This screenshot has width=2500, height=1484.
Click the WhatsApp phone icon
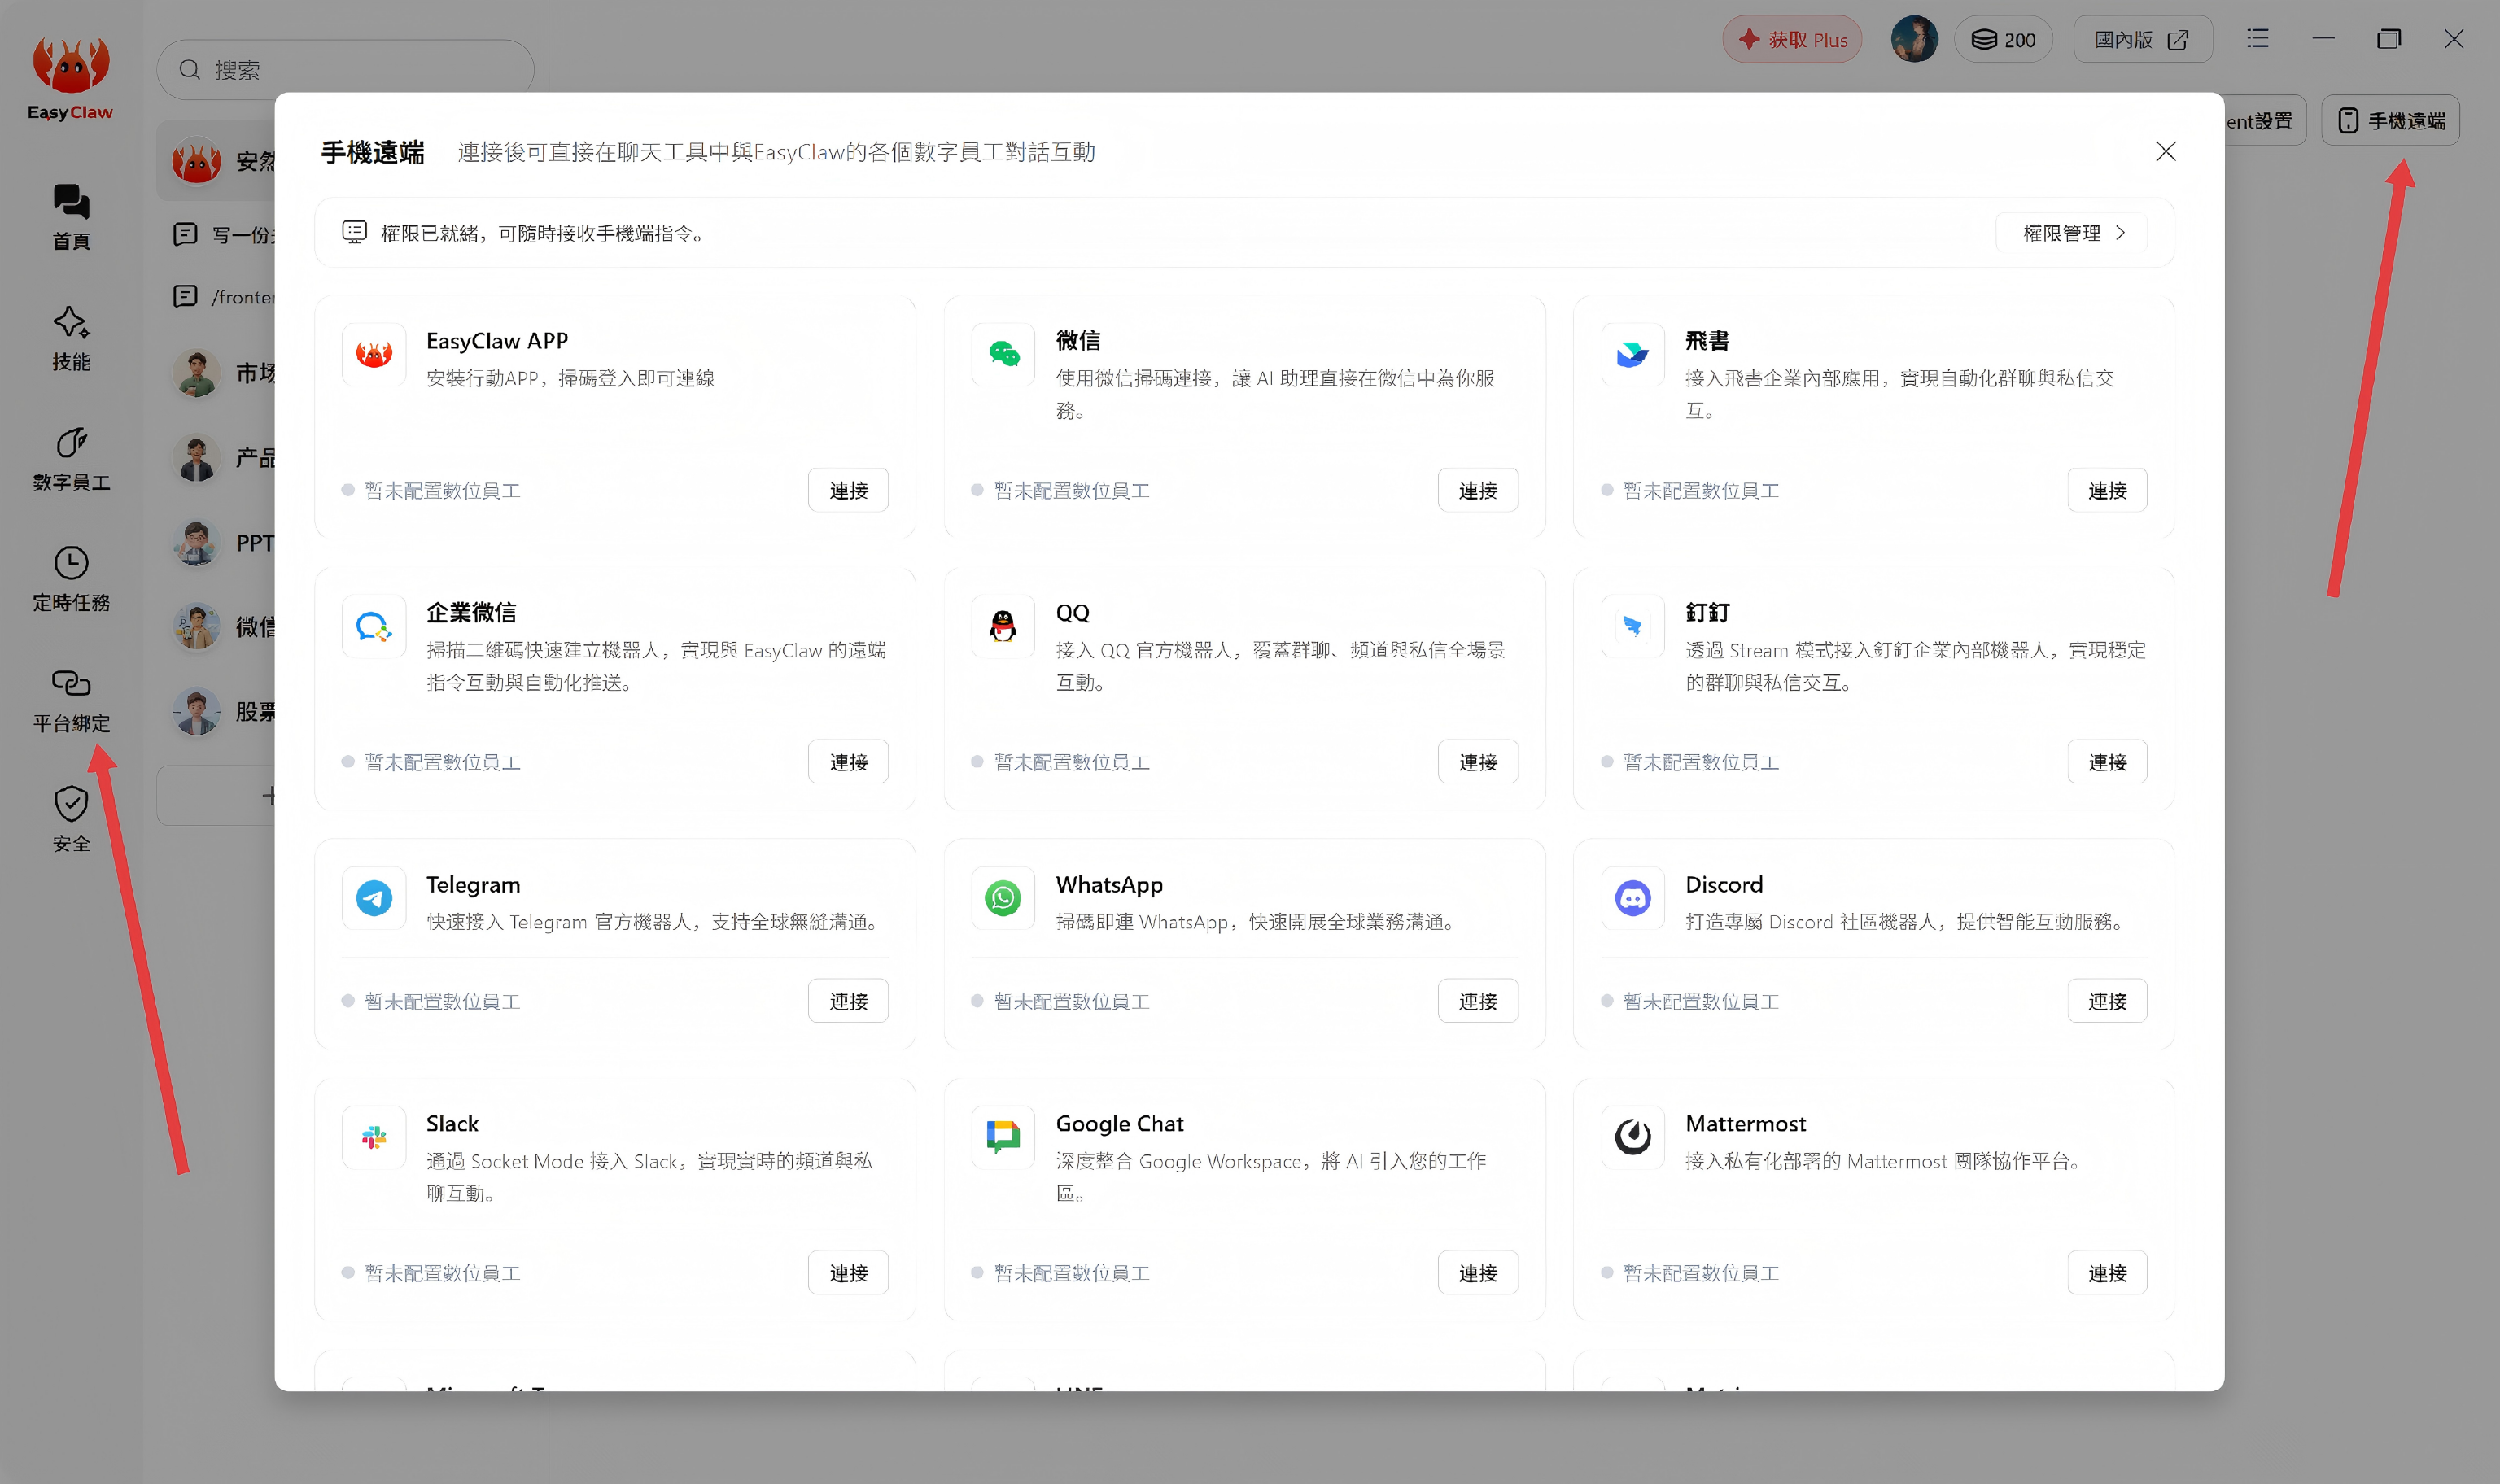coord(1003,898)
